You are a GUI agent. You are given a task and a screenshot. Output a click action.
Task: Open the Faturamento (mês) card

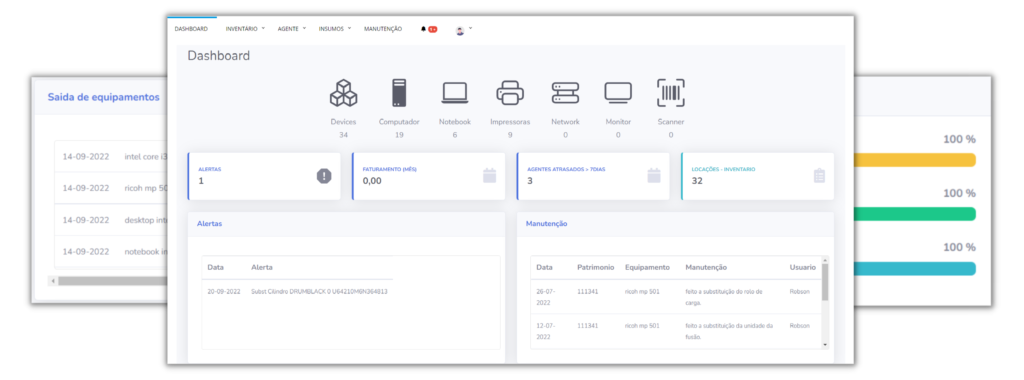tap(428, 176)
